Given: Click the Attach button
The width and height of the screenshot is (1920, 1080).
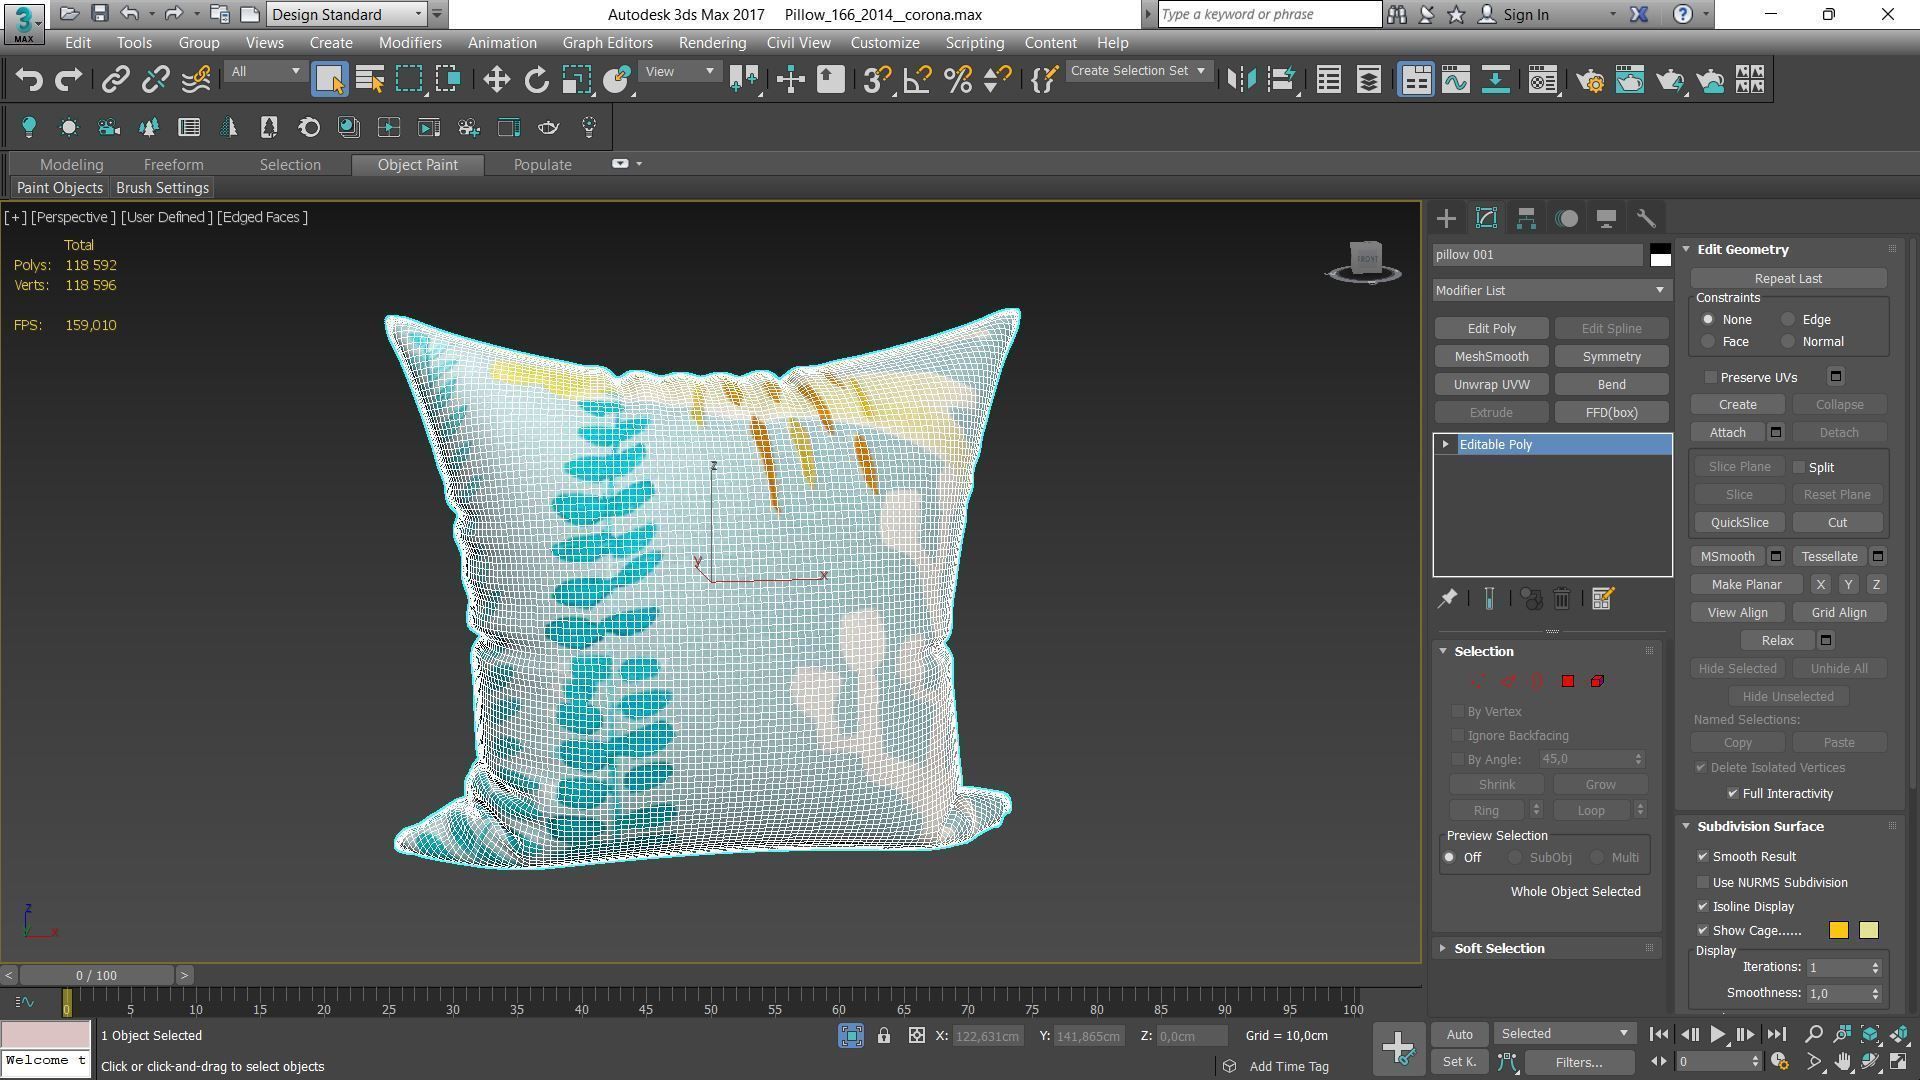Looking at the screenshot, I should click(x=1727, y=433).
